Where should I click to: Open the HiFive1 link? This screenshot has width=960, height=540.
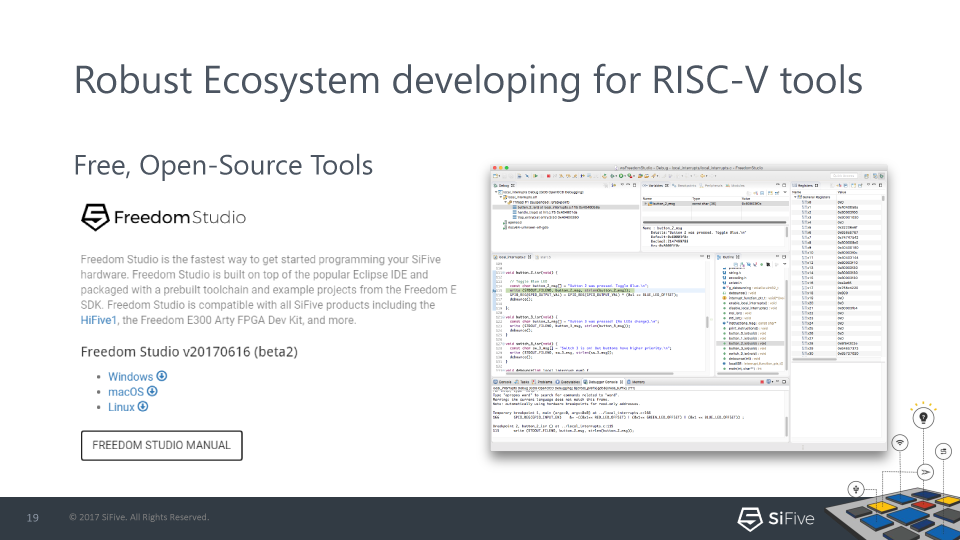[x=100, y=320]
